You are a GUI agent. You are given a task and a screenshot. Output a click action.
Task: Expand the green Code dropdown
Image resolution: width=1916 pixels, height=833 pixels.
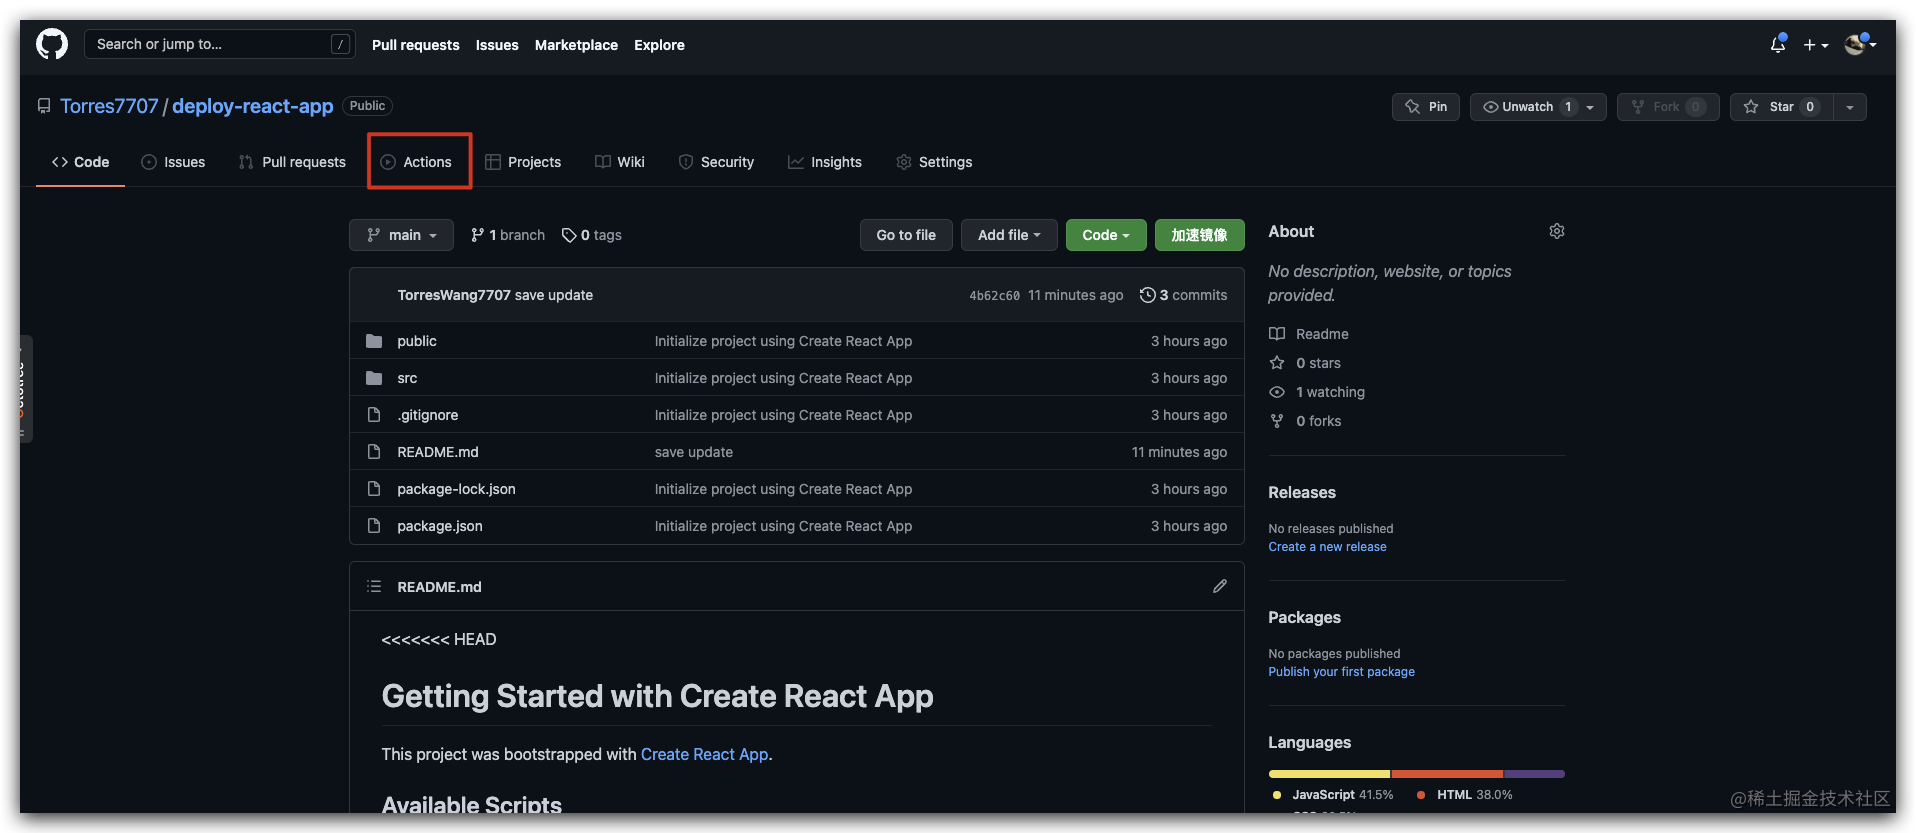point(1106,235)
